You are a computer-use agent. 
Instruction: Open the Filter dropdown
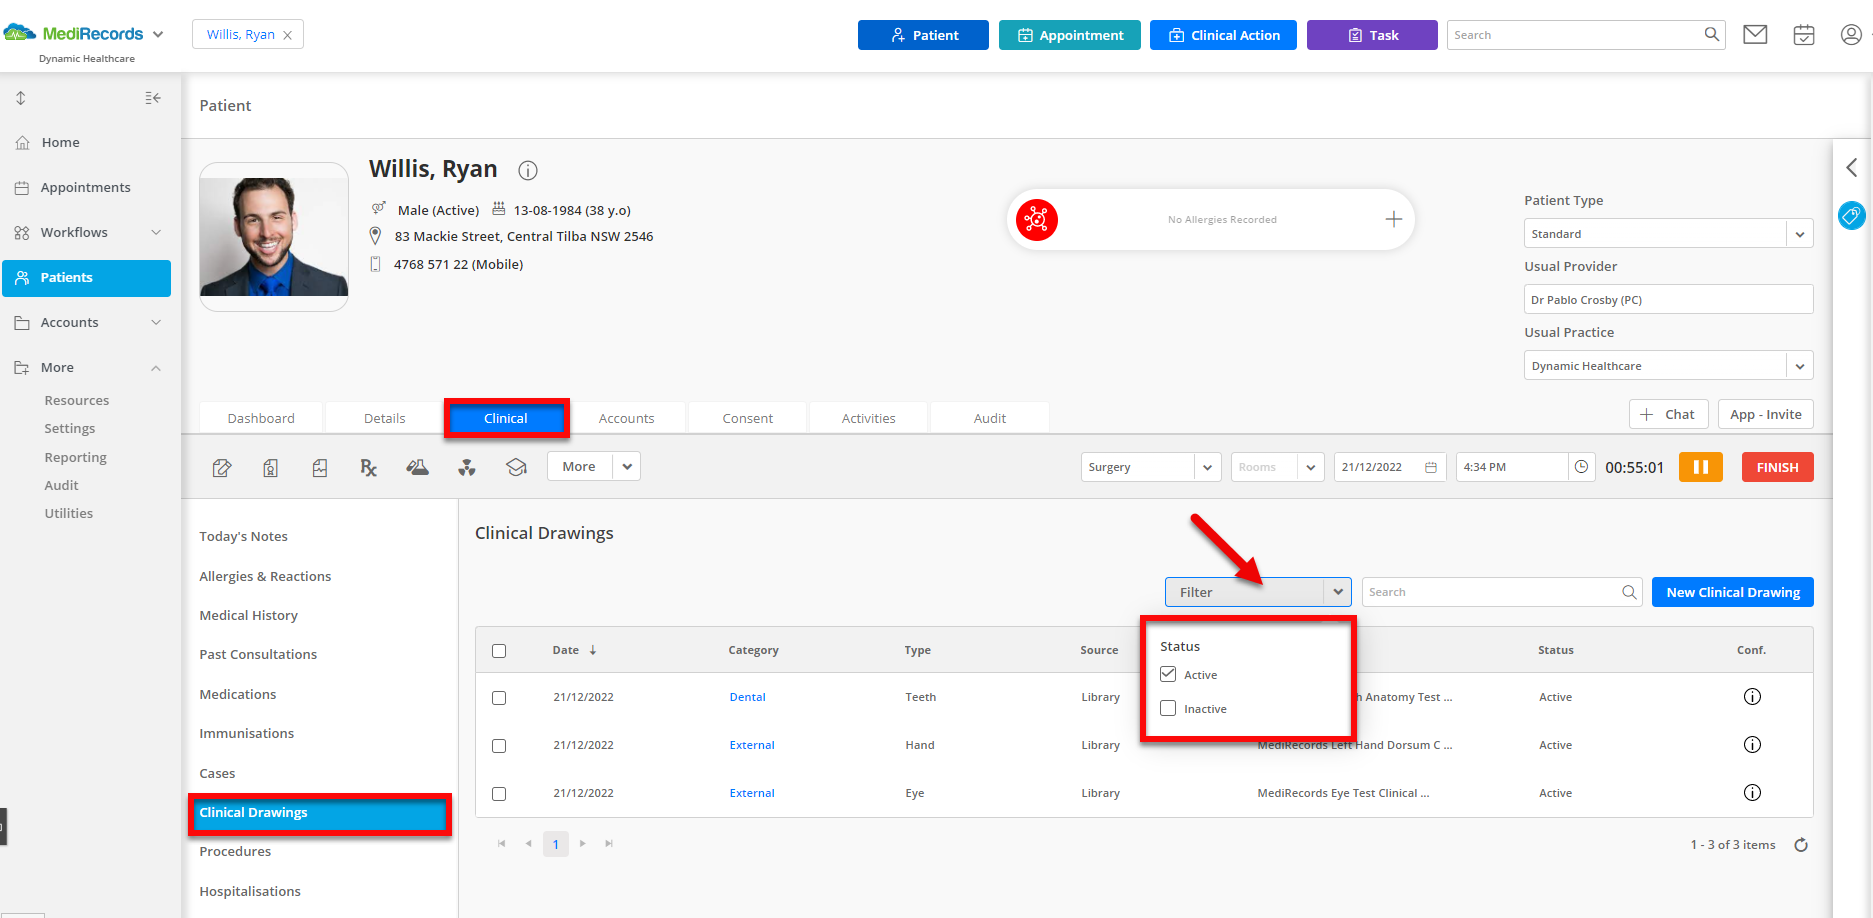click(1258, 592)
